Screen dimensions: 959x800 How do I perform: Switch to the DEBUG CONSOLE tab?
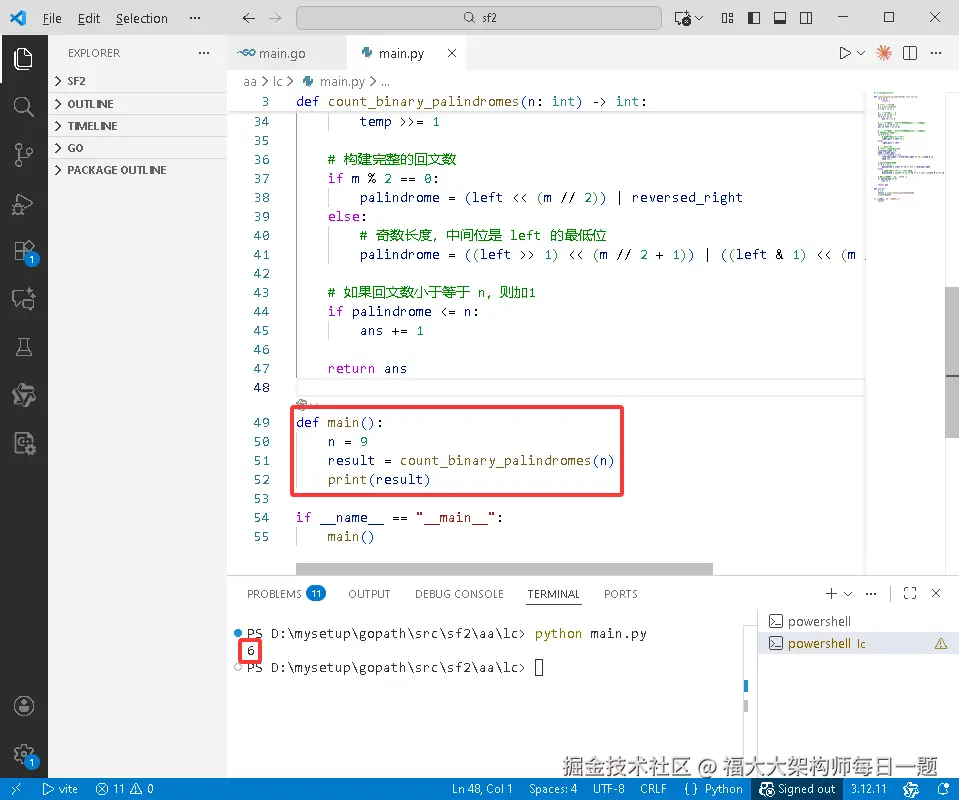pos(459,593)
